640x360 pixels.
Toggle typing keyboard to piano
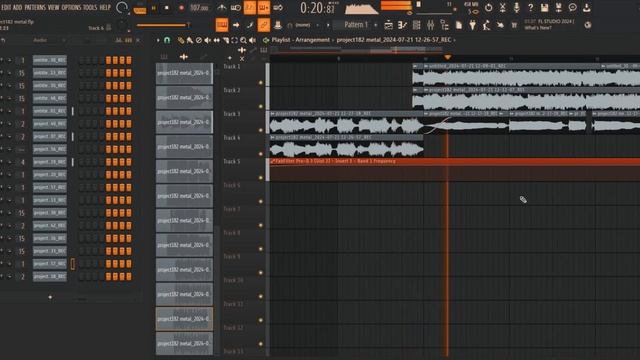222,25
